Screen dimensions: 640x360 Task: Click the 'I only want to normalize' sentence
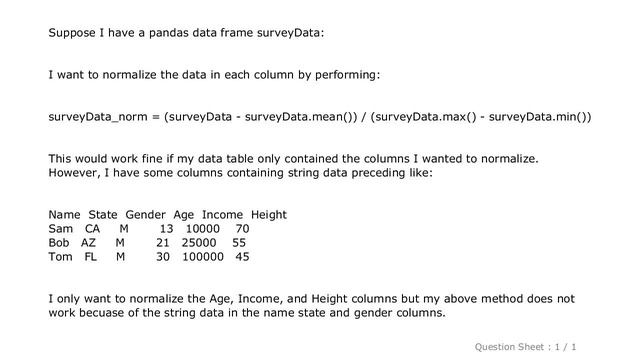(x=311, y=306)
